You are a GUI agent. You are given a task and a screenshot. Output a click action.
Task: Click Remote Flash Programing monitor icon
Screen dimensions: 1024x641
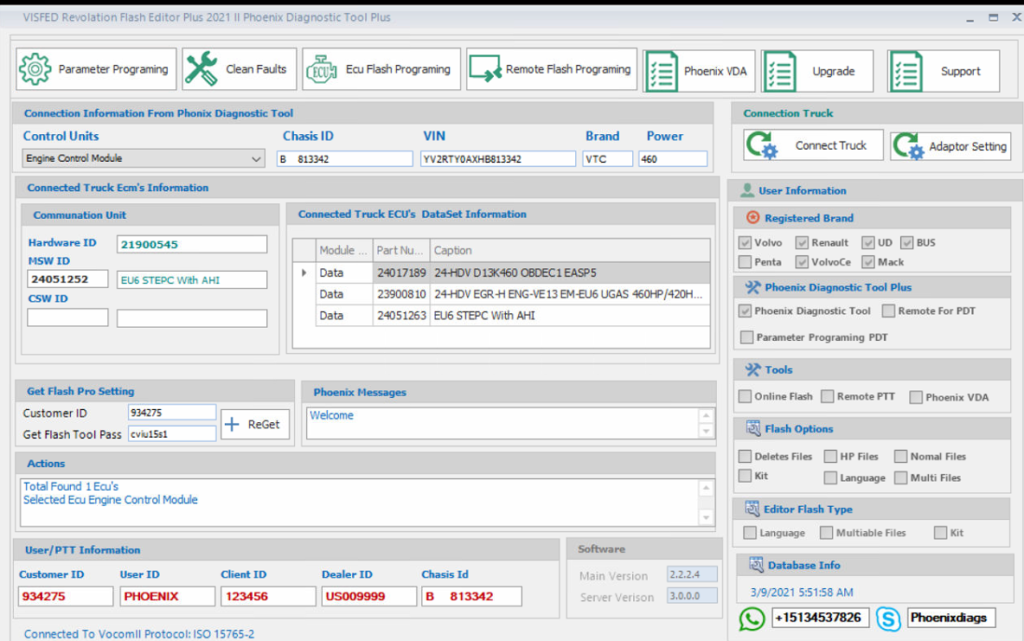click(485, 69)
